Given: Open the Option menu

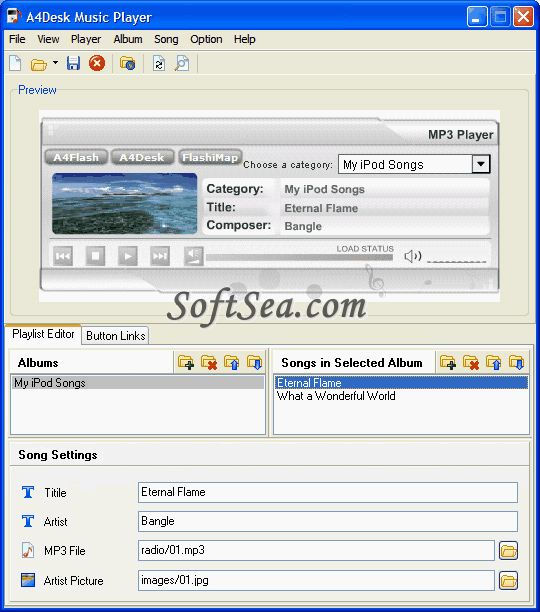Looking at the screenshot, I should (206, 39).
